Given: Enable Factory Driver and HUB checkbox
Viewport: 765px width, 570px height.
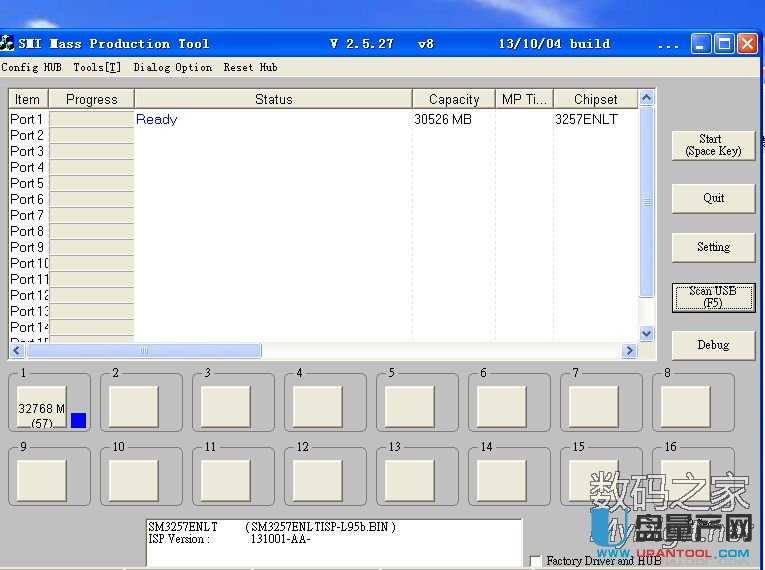Looking at the screenshot, I should pos(536,561).
